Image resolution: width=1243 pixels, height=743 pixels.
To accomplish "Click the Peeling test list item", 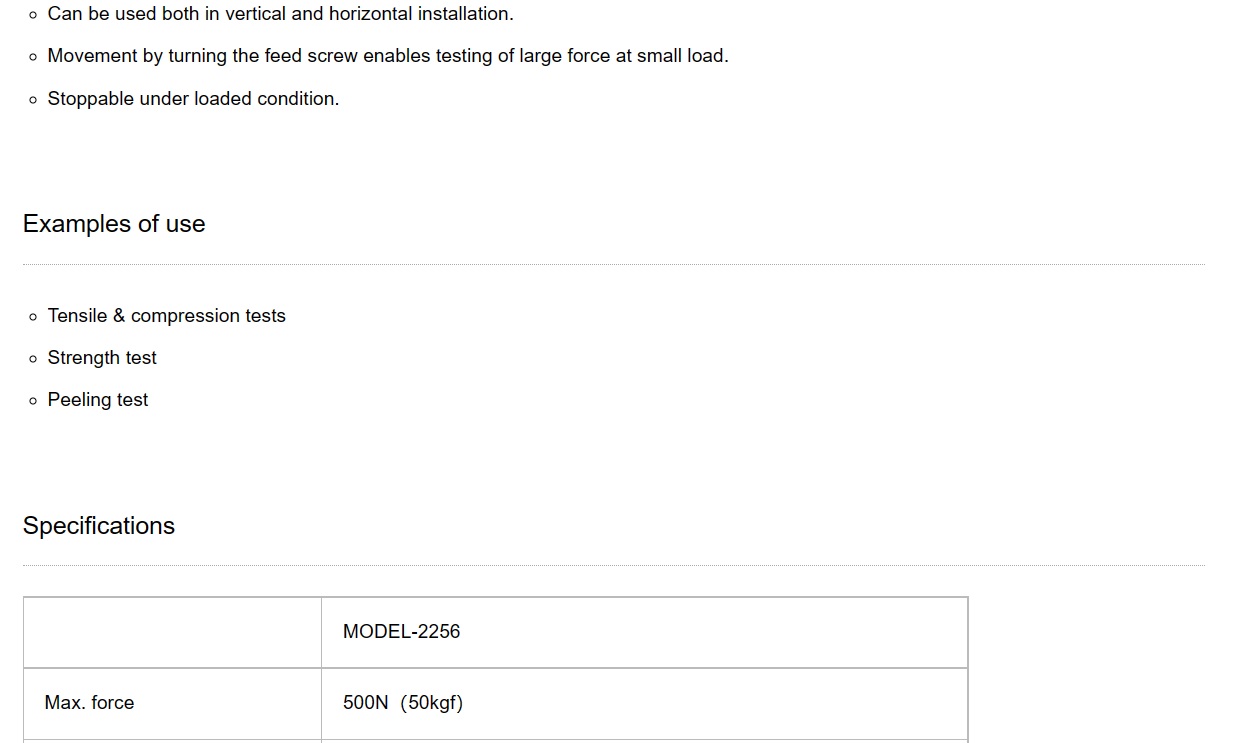I will [x=98, y=400].
